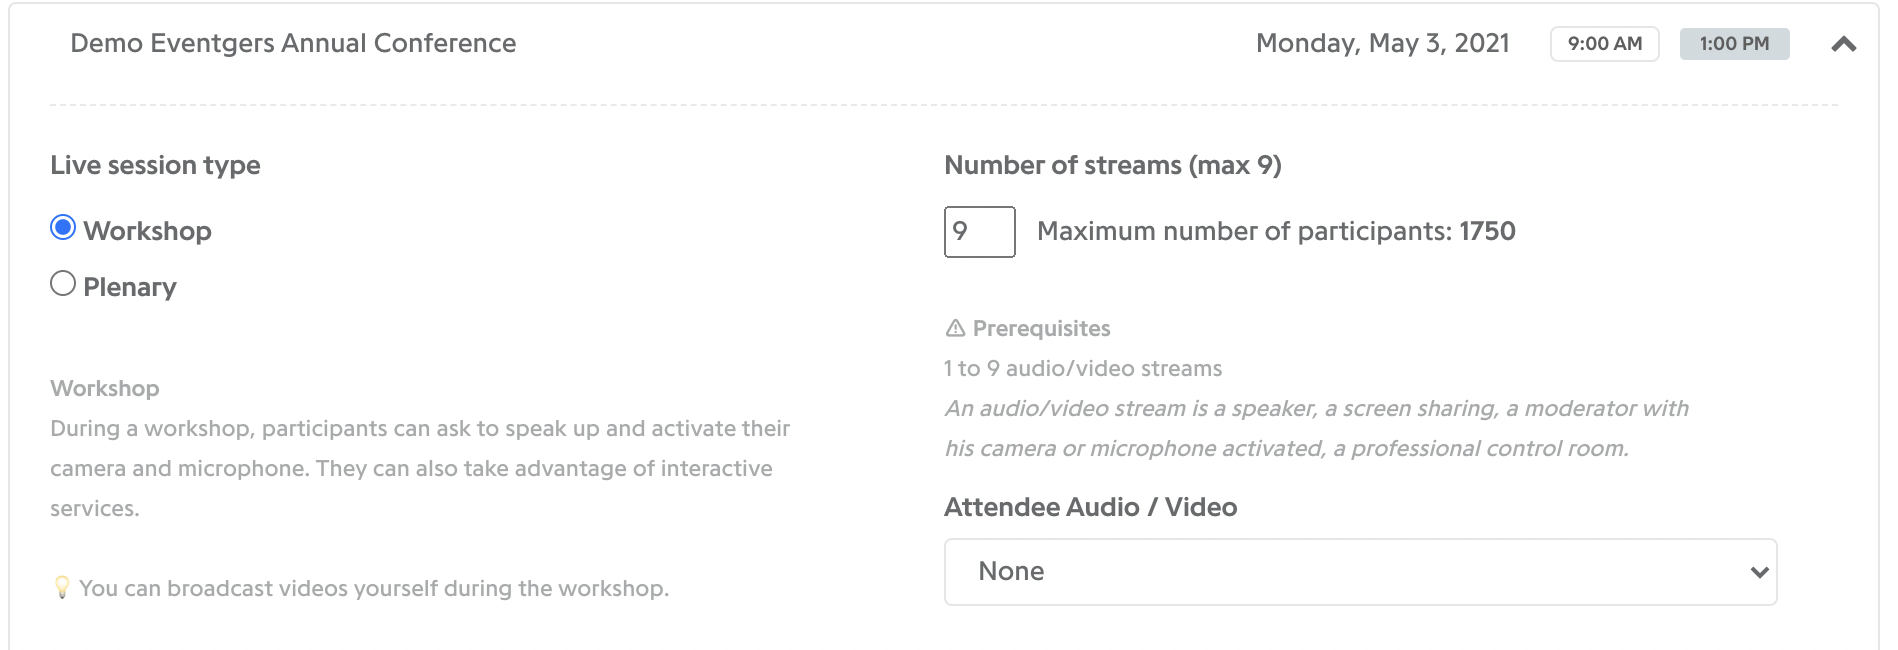
Task: Collapse the session panel with chevron up
Action: [1843, 44]
